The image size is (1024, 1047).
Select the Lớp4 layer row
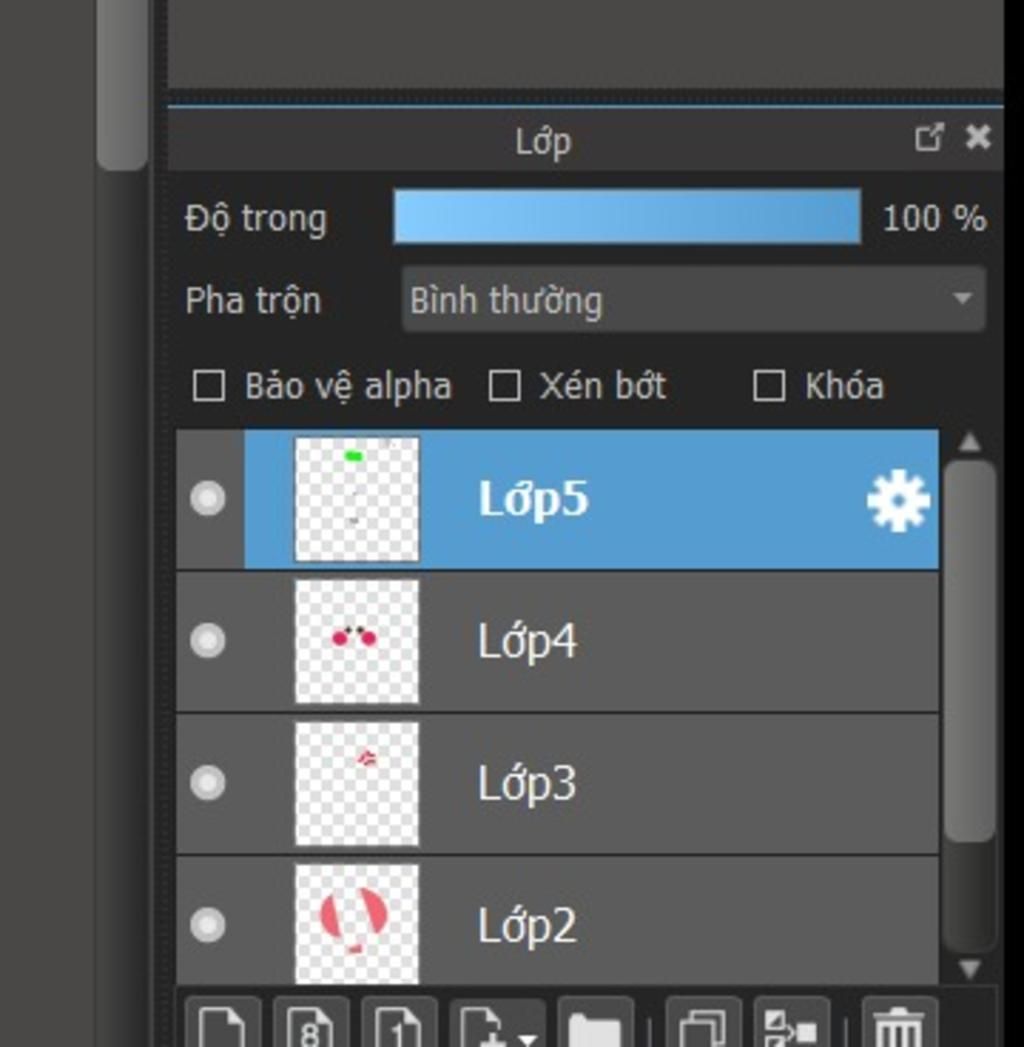tap(557, 642)
